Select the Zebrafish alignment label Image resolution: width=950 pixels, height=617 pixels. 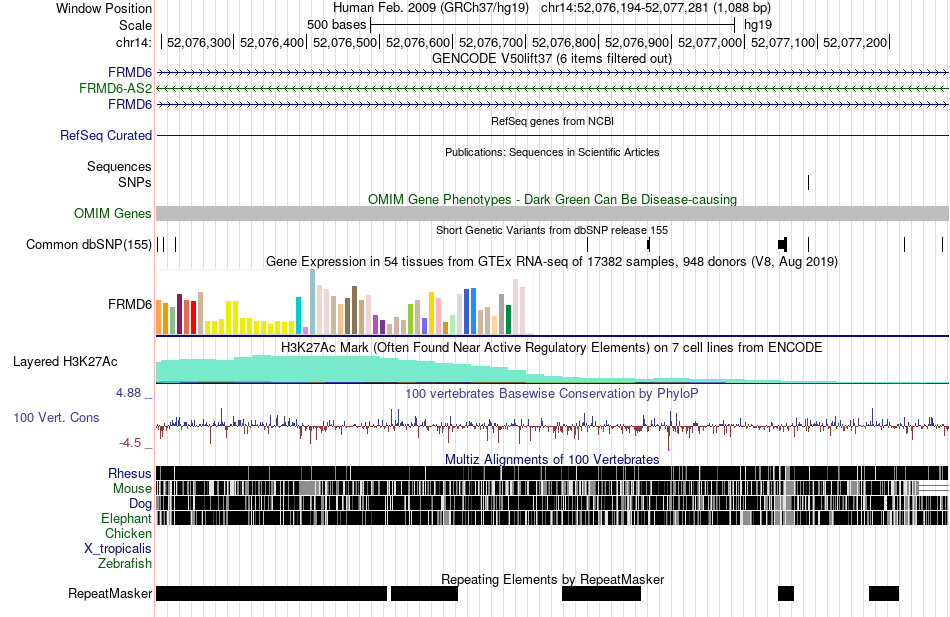pos(125,564)
